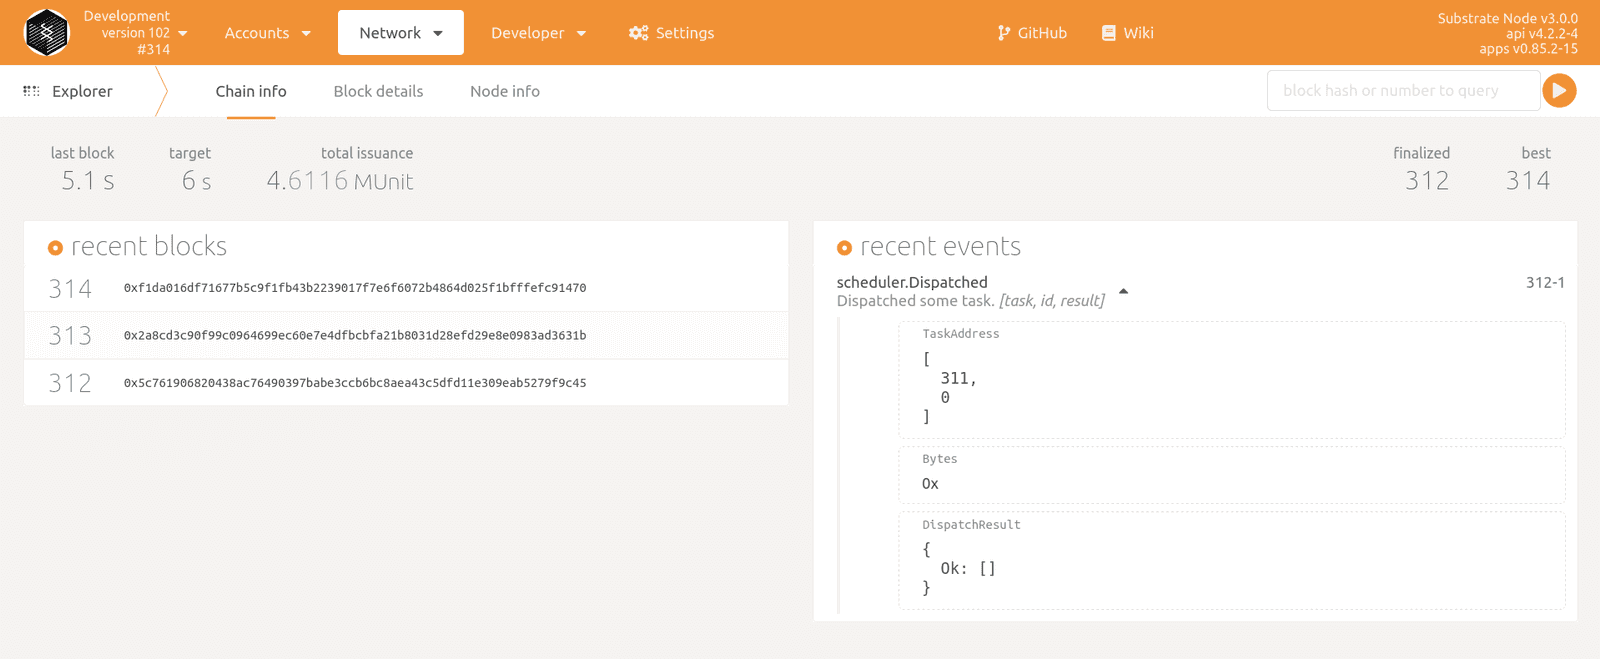
Task: Open recent block number 313
Action: tap(70, 336)
